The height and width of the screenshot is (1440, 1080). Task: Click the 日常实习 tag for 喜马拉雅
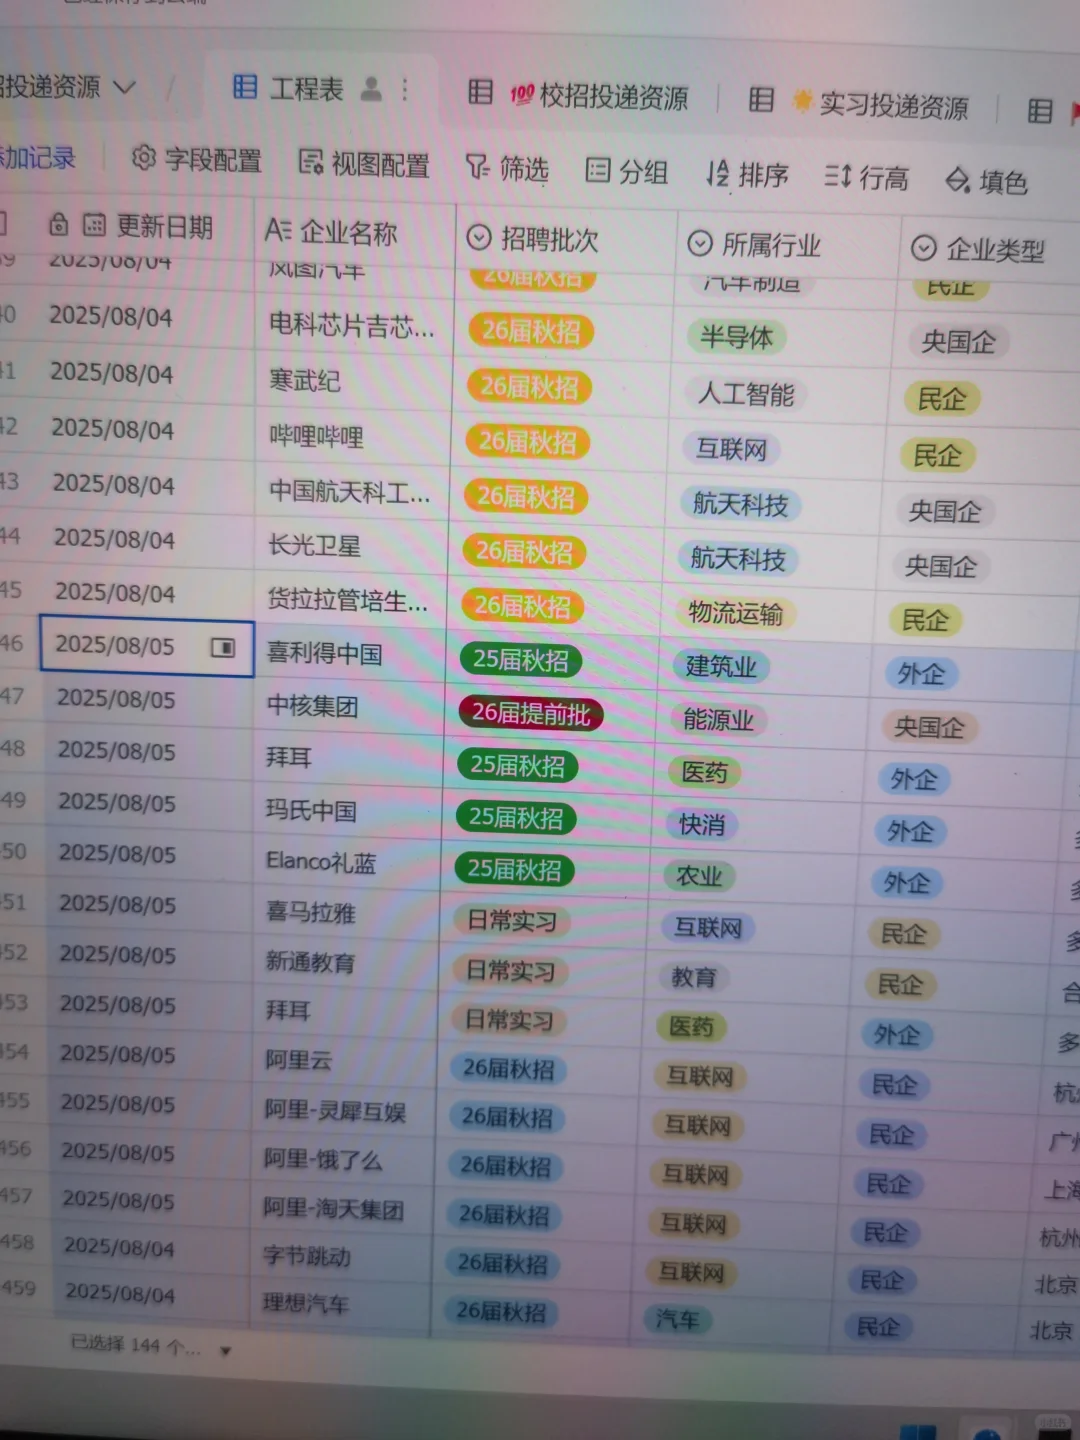click(x=512, y=919)
